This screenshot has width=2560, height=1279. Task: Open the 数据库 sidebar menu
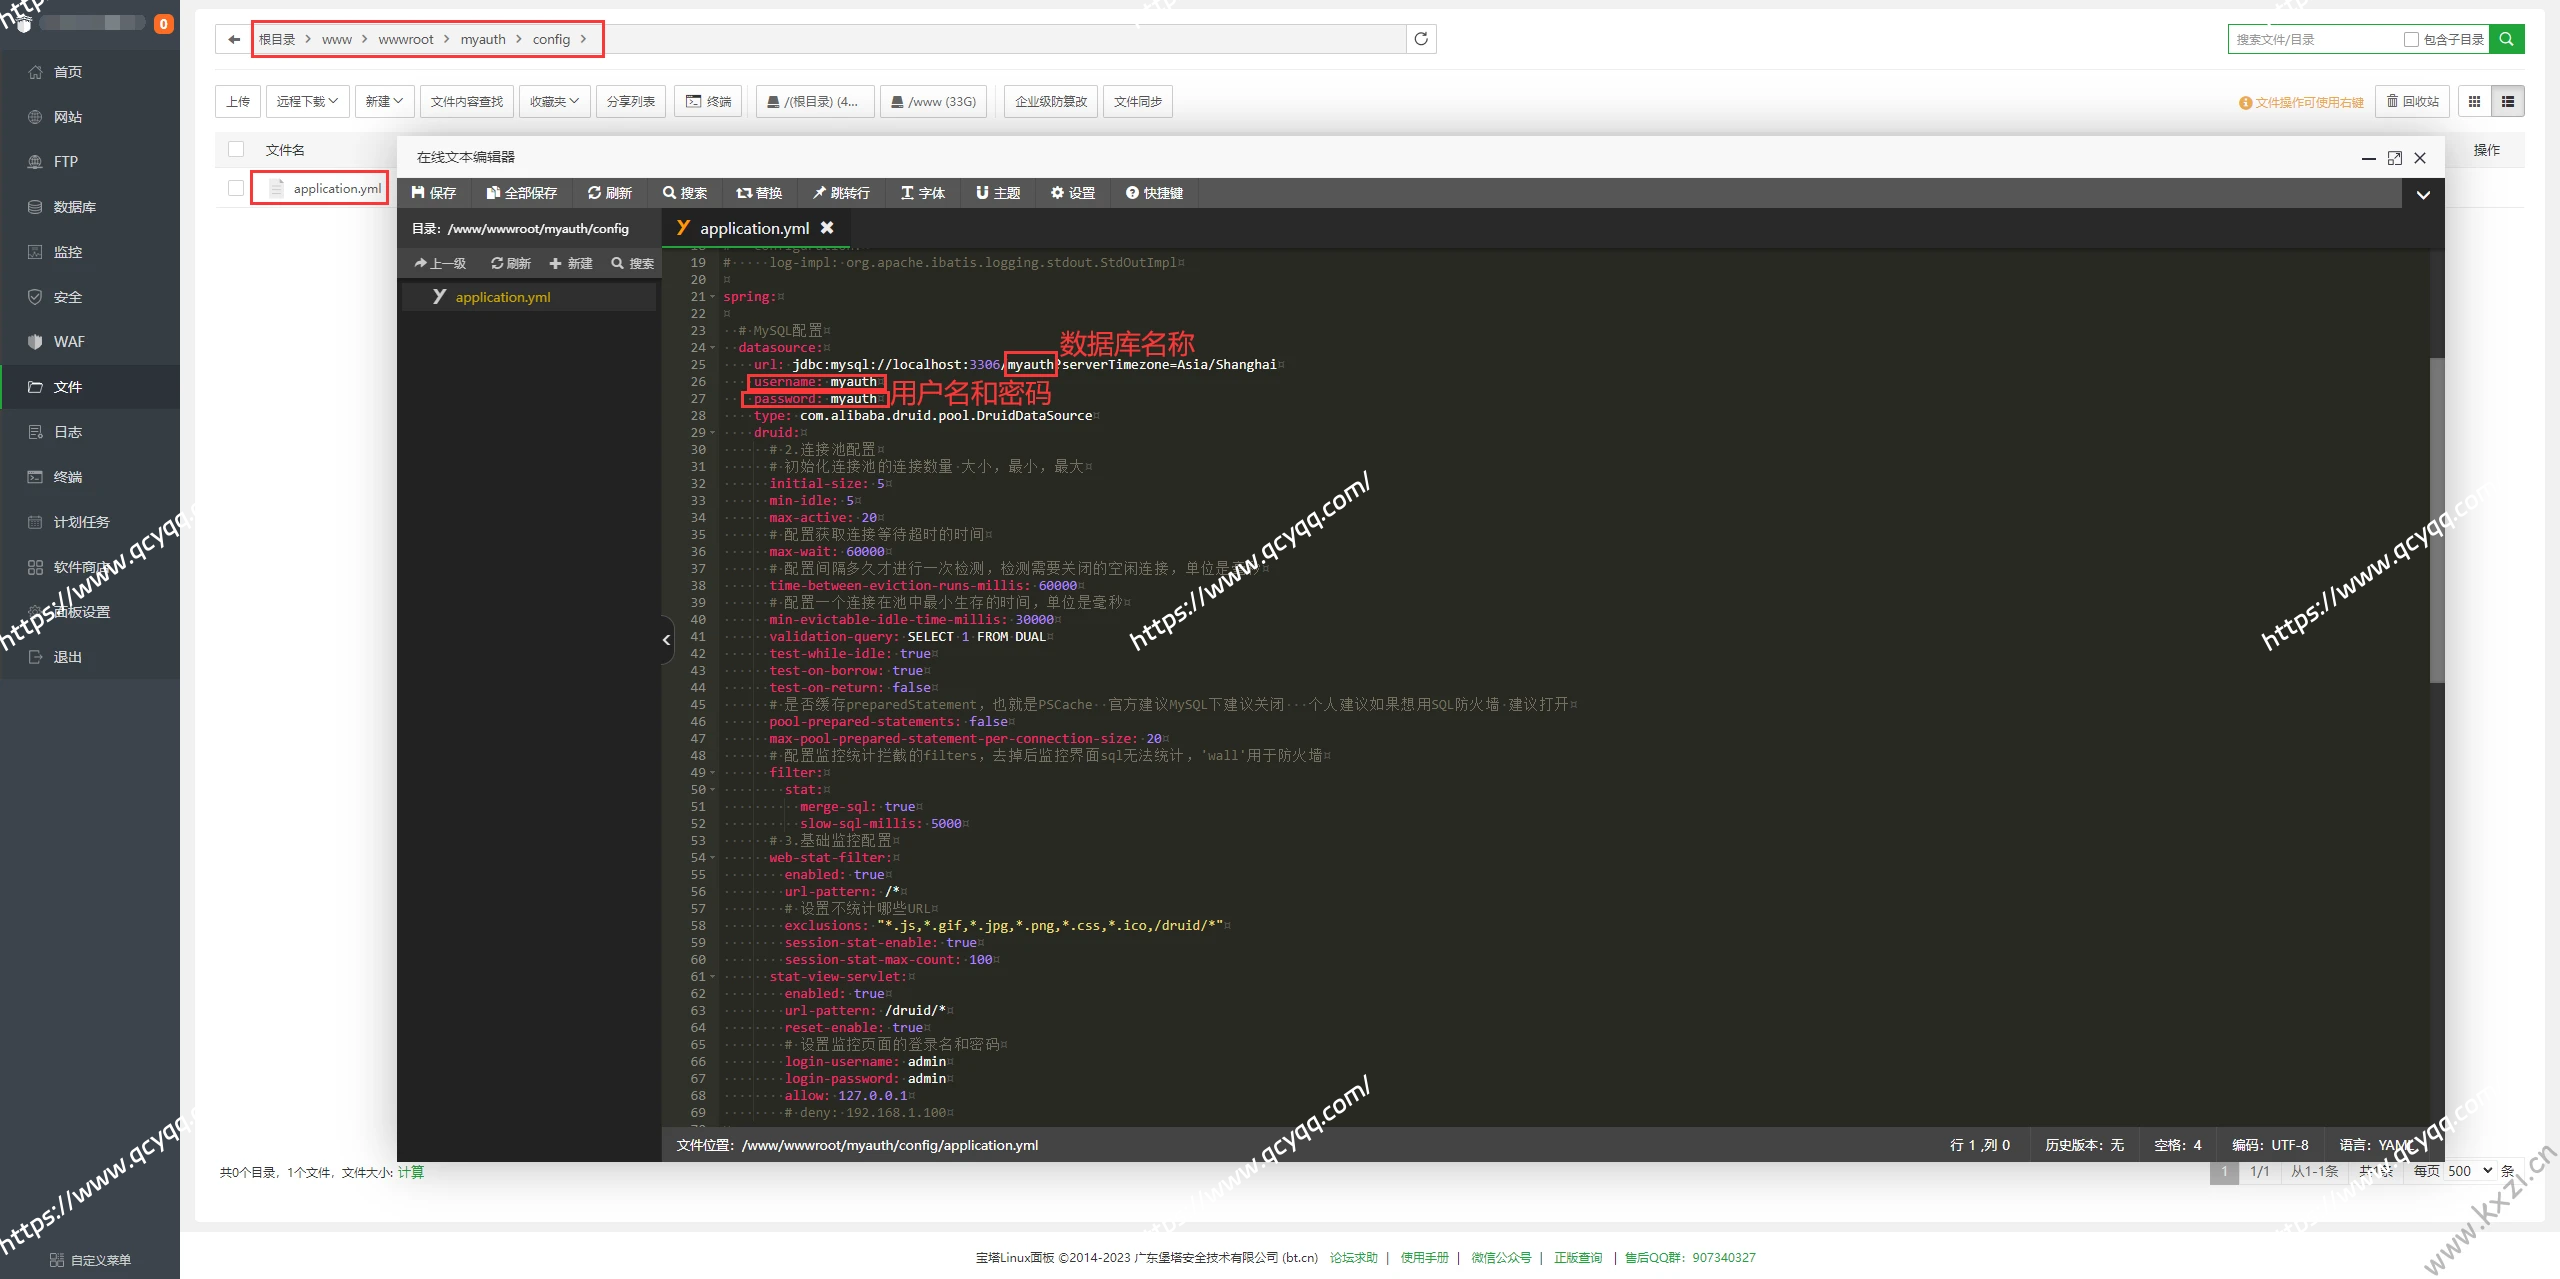coord(74,207)
